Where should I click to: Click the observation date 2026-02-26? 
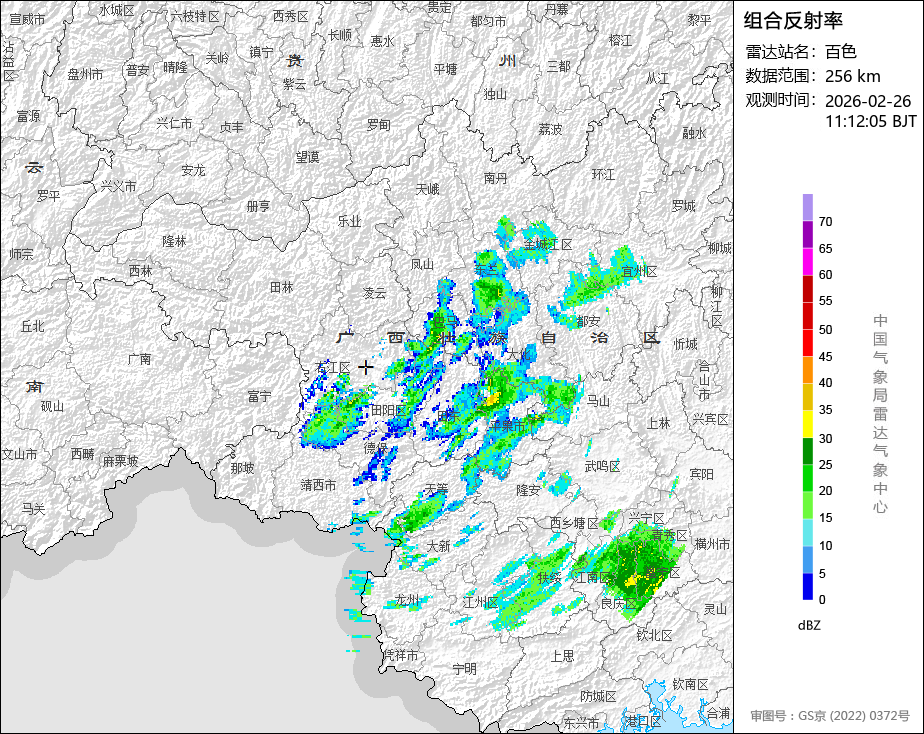point(868,101)
